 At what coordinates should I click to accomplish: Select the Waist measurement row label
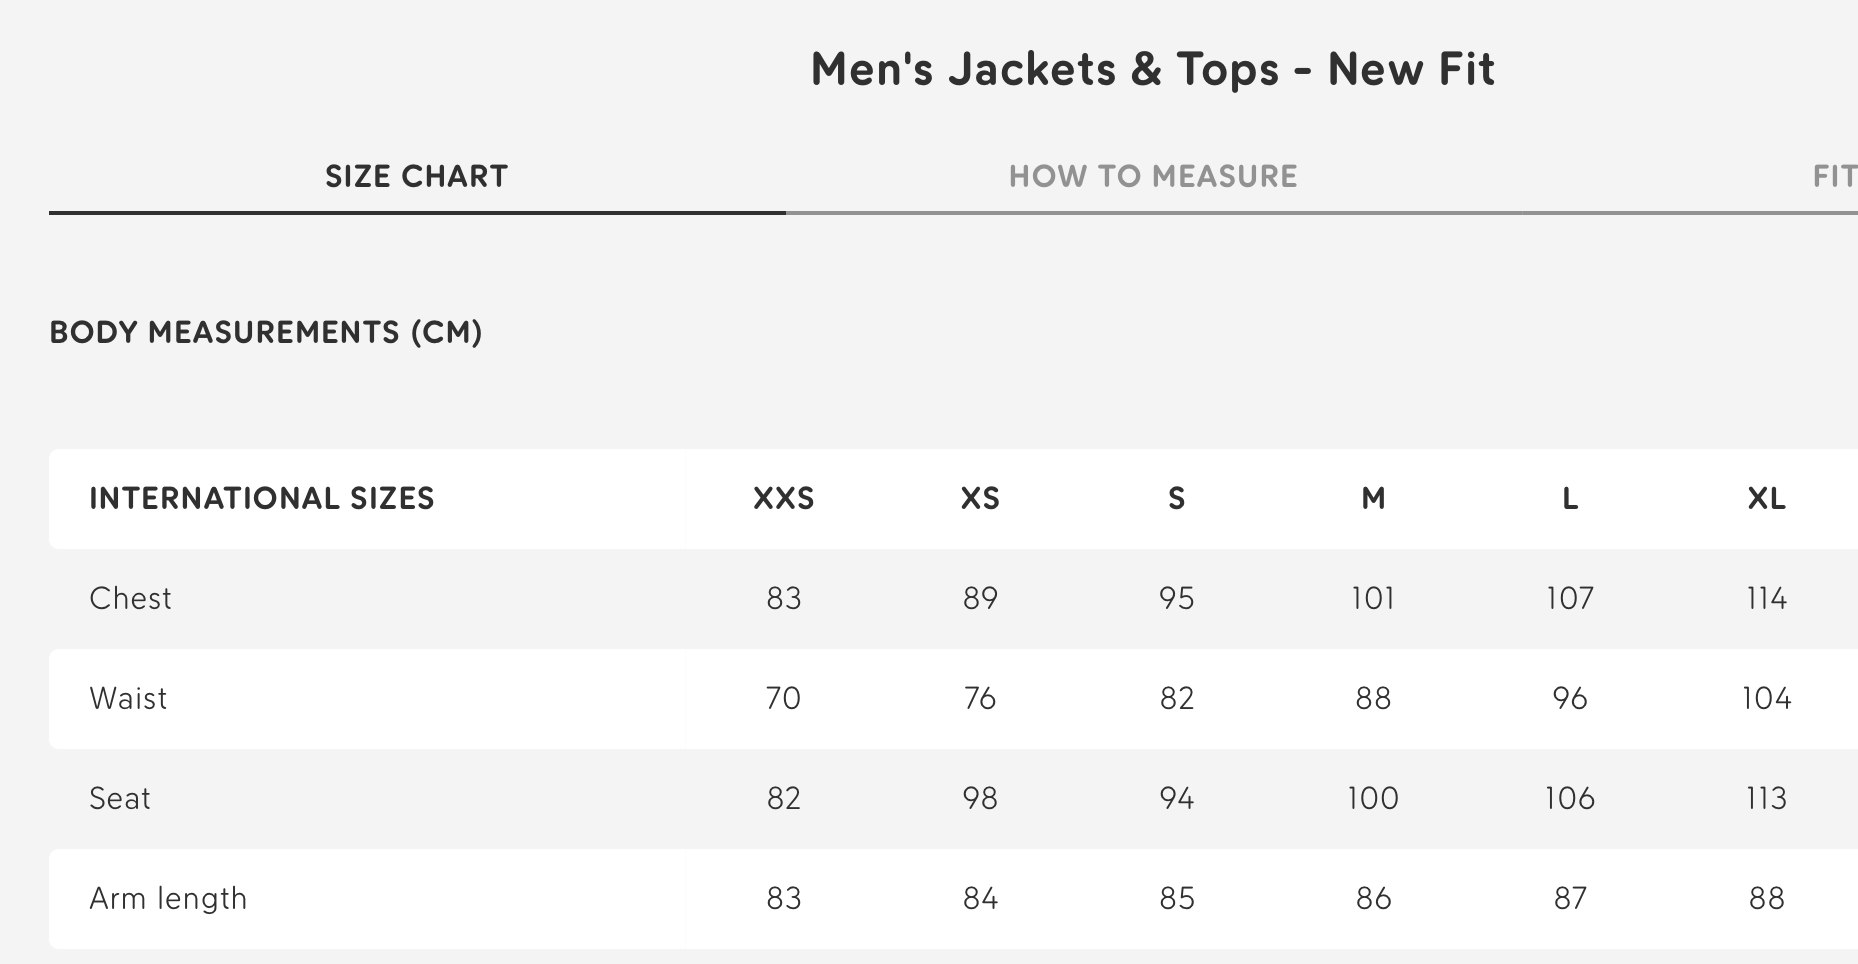pyautogui.click(x=128, y=699)
